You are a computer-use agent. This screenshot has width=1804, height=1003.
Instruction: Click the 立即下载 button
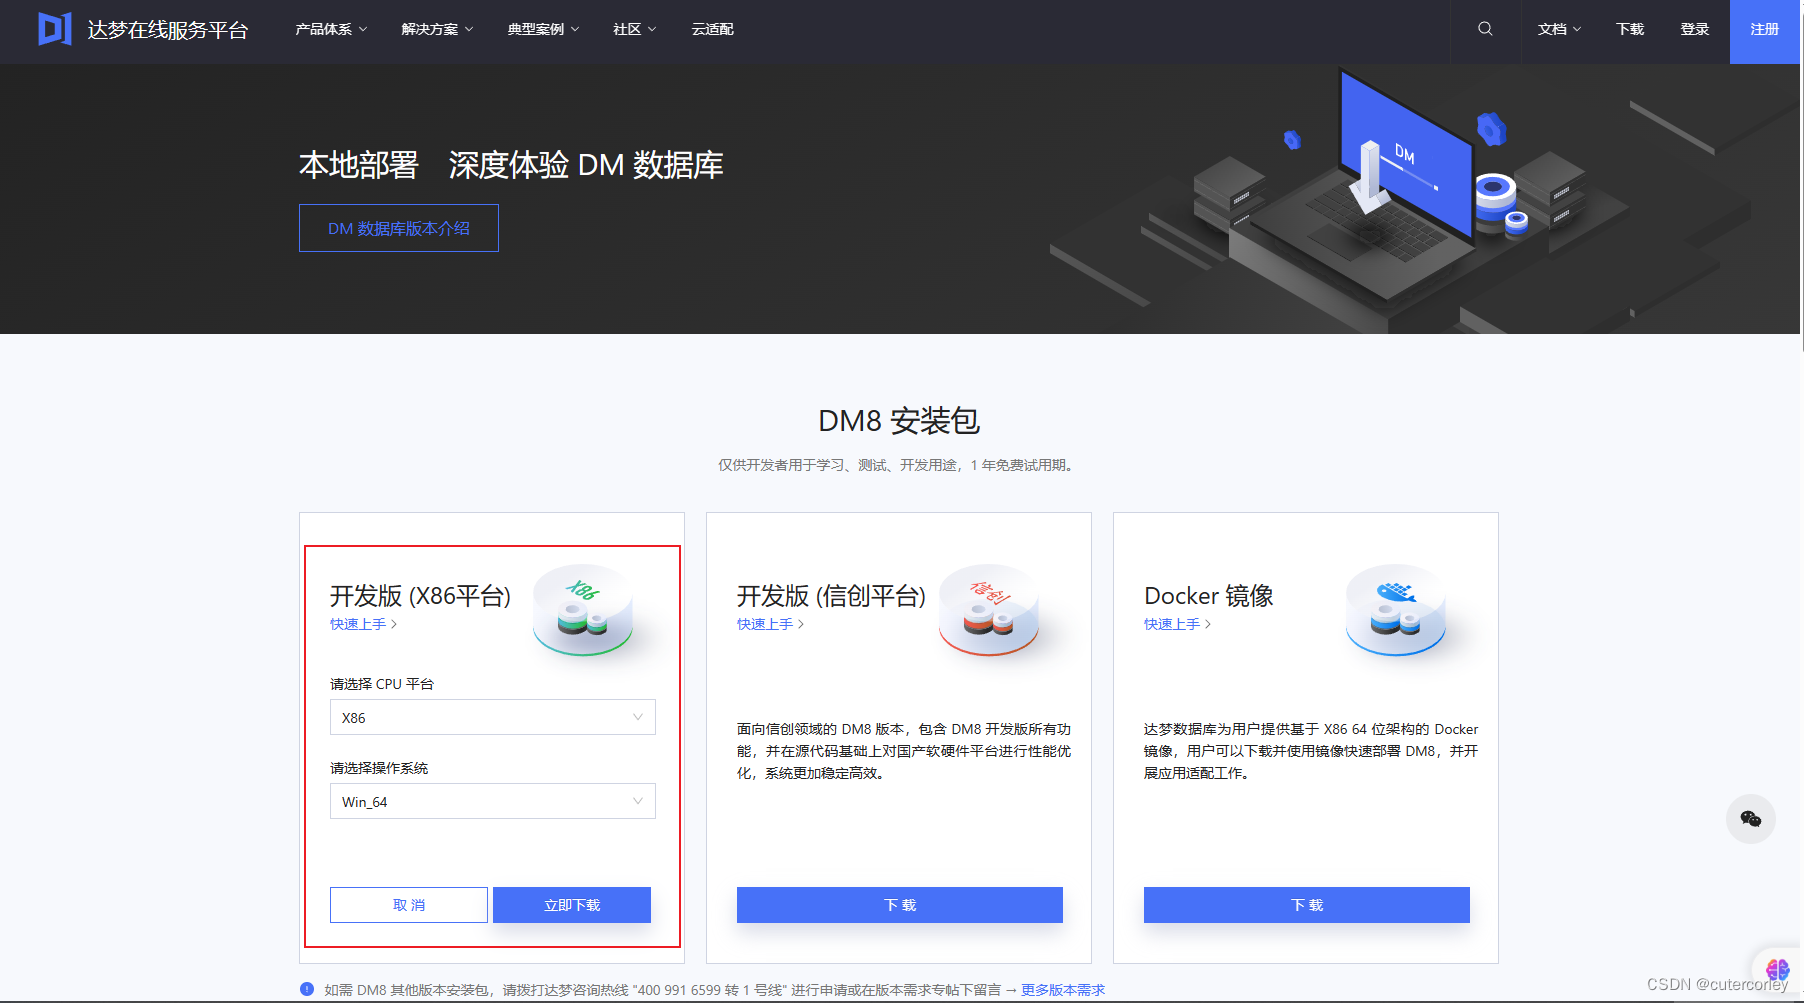tap(572, 905)
